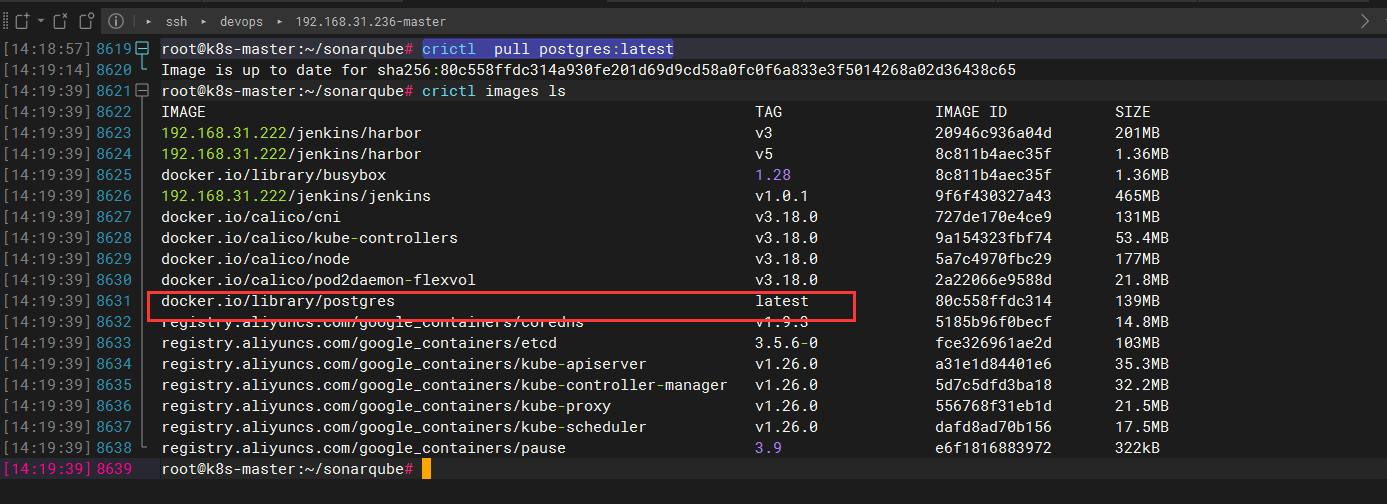The width and height of the screenshot is (1387, 504).
Task: Click the TAG column header
Action: 768,112
